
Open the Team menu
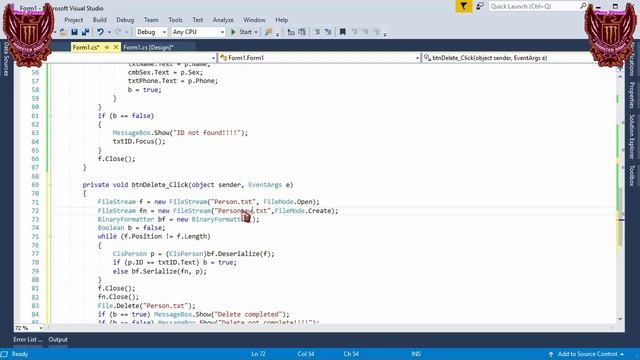(x=151, y=20)
